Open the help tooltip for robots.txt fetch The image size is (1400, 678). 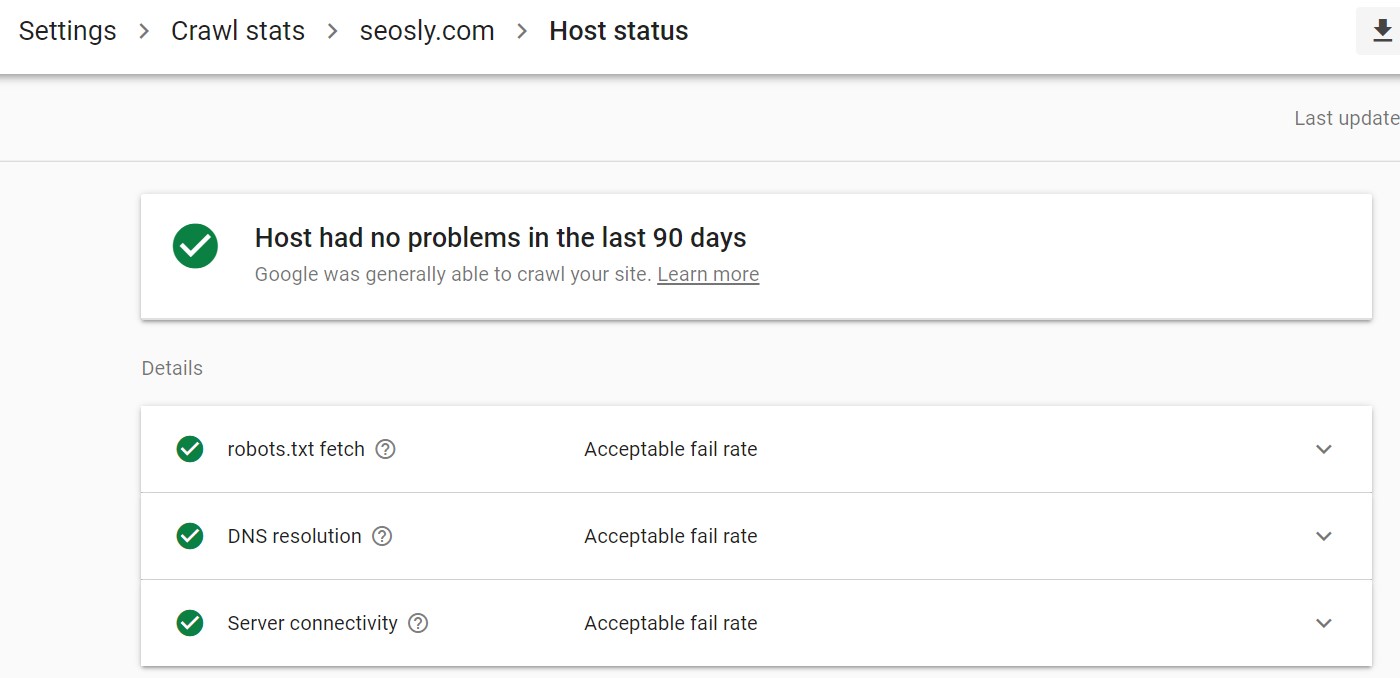pyautogui.click(x=386, y=449)
